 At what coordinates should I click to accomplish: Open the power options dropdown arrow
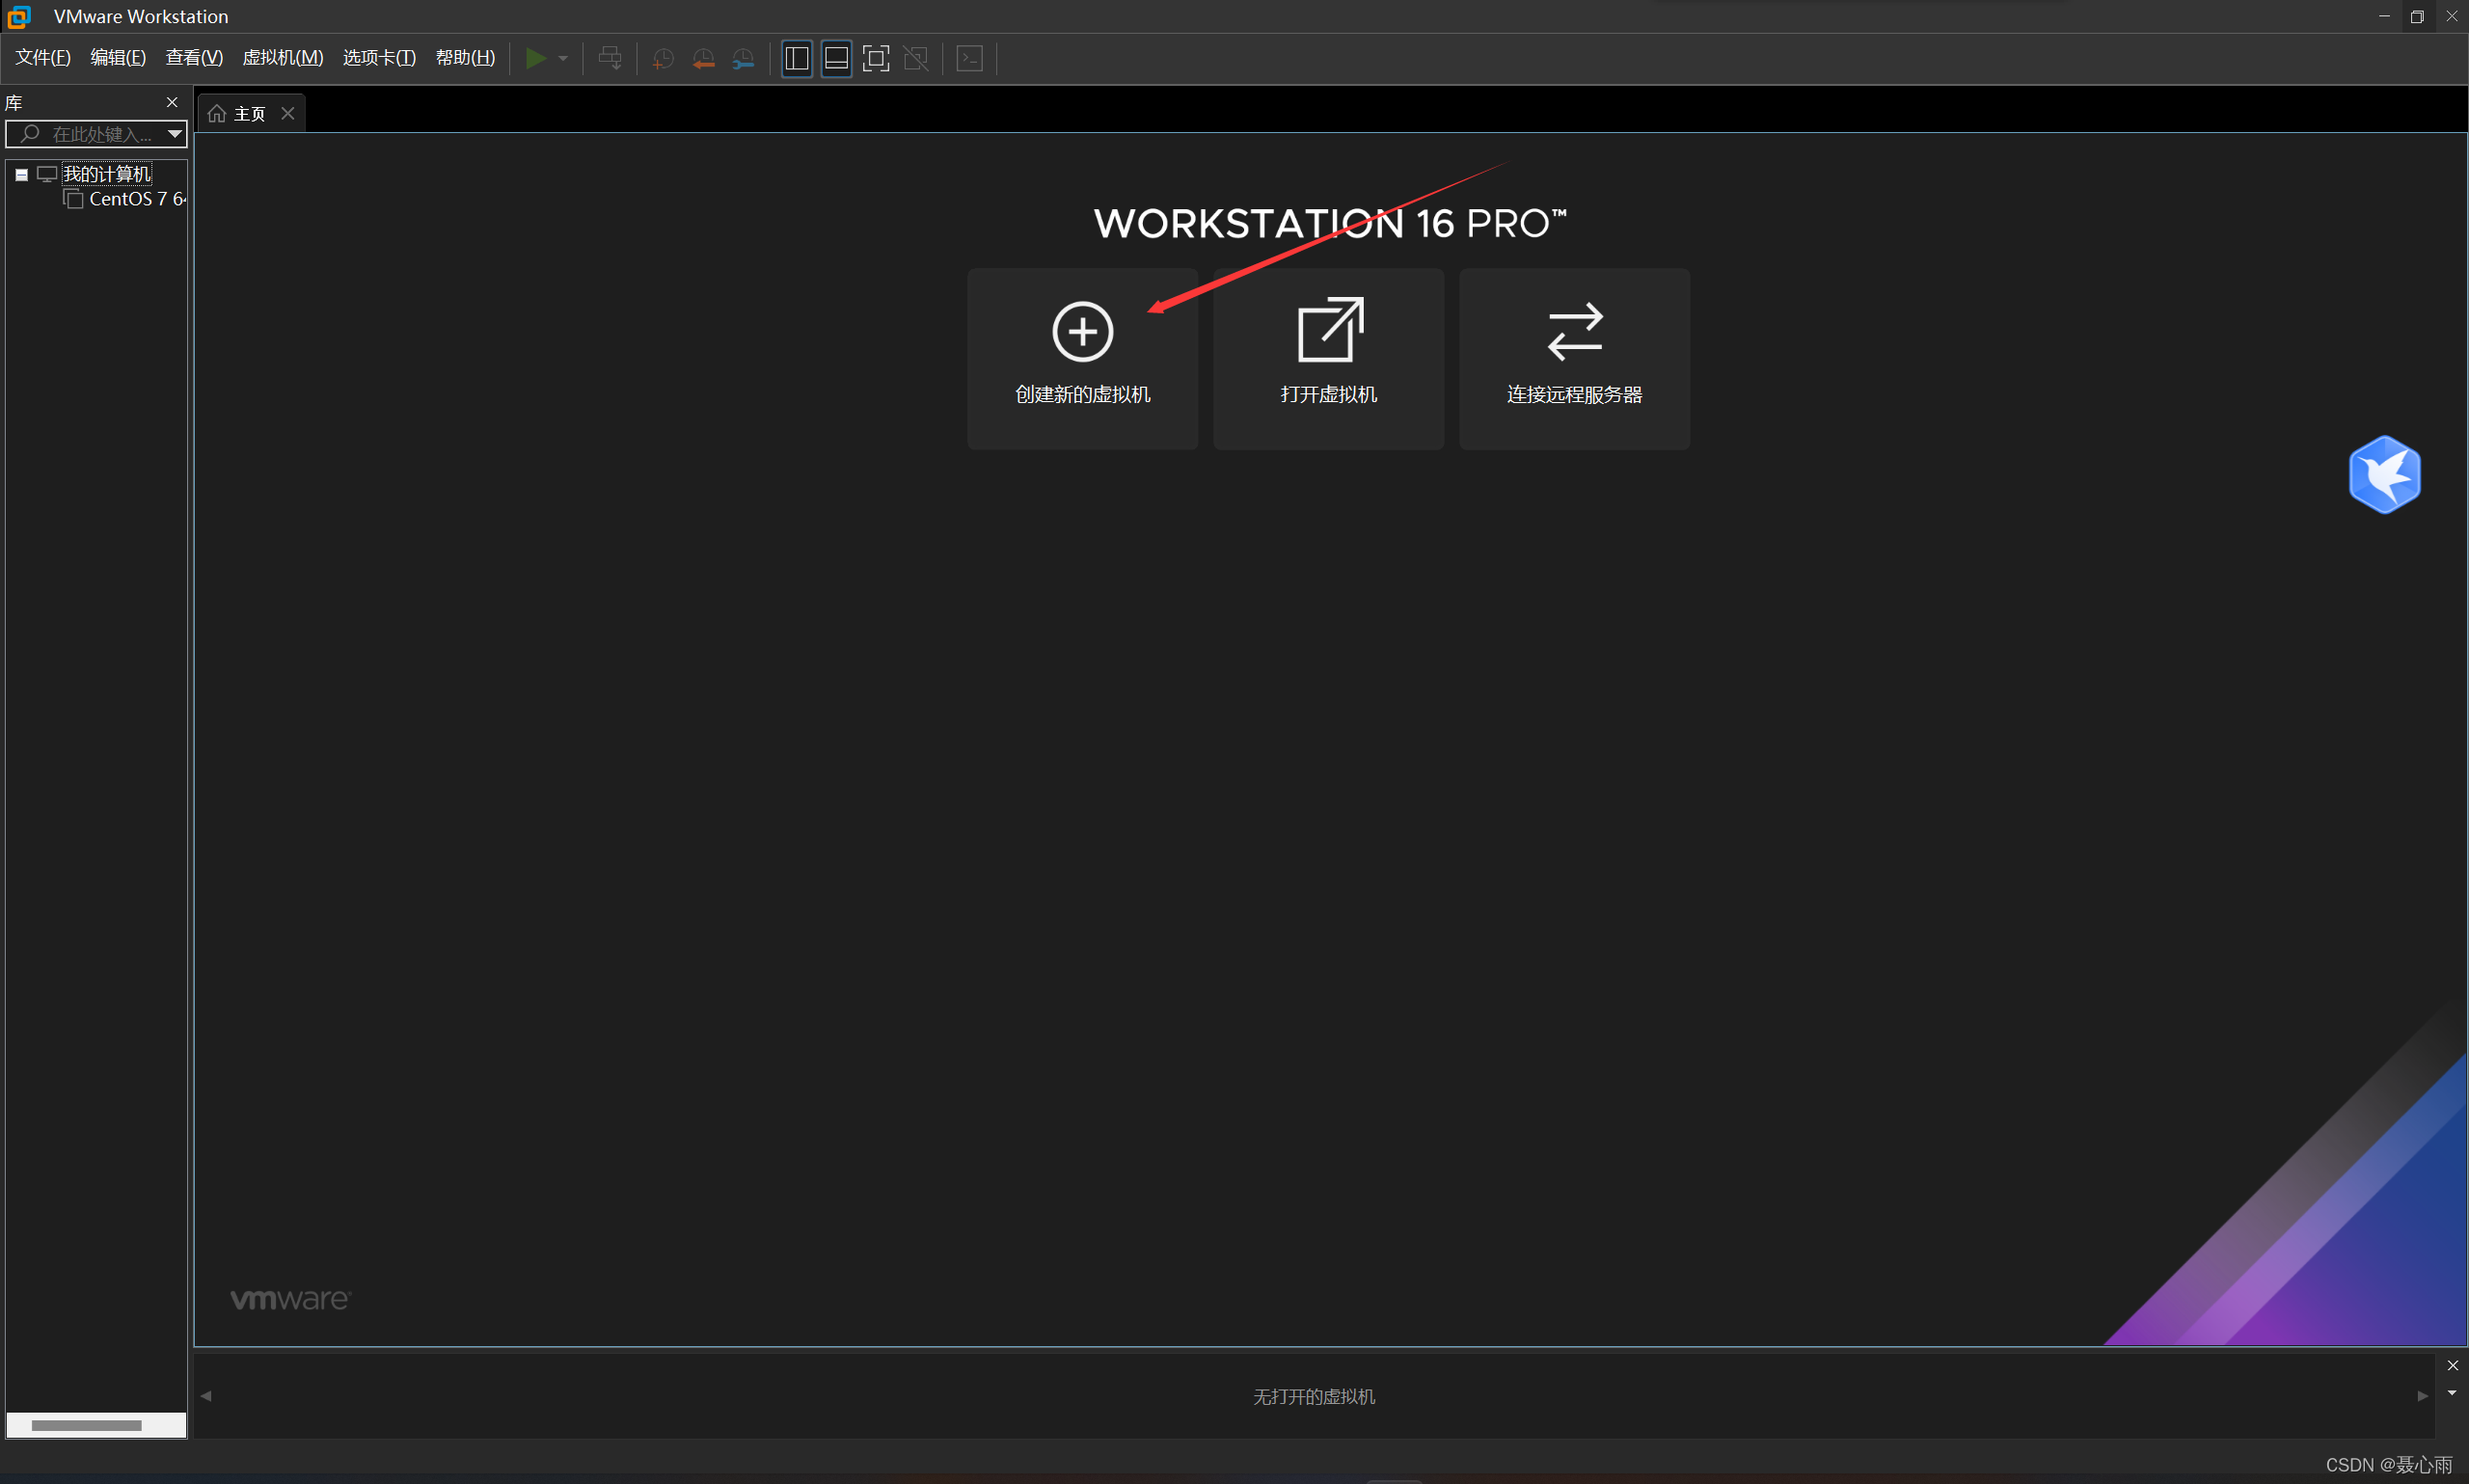pyautogui.click(x=563, y=58)
